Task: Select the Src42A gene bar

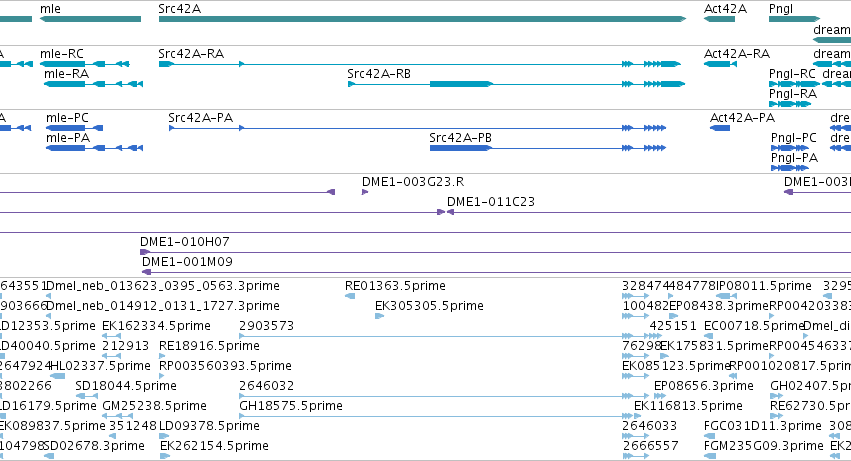Action: [422, 19]
